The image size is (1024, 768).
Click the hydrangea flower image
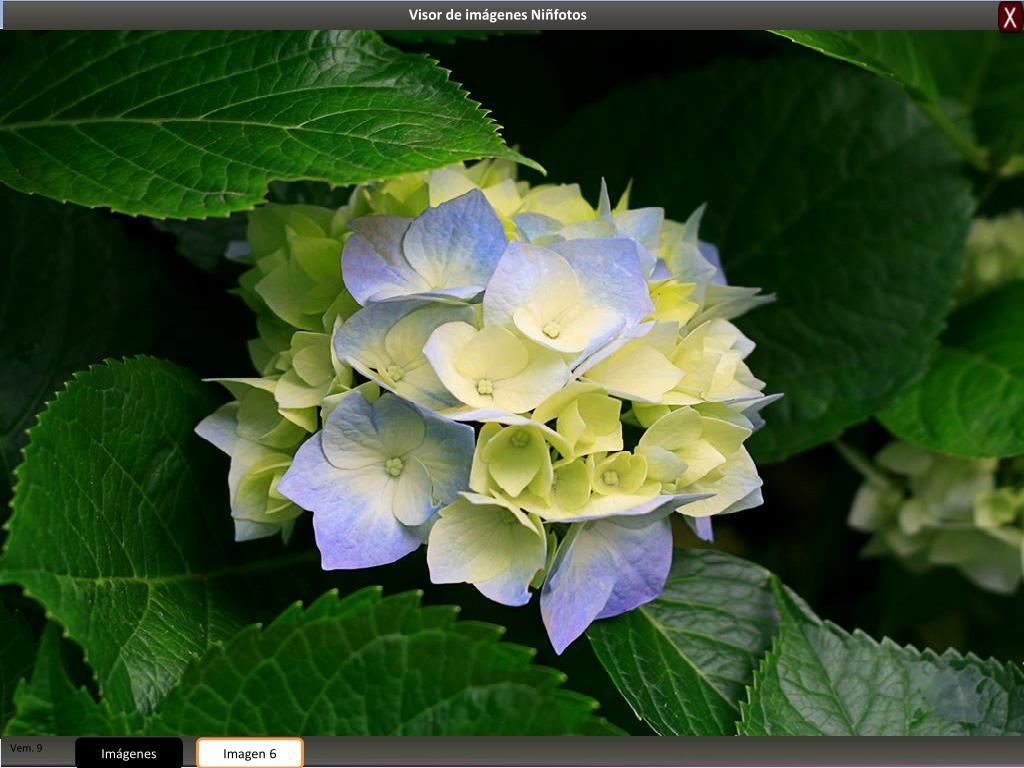512,383
